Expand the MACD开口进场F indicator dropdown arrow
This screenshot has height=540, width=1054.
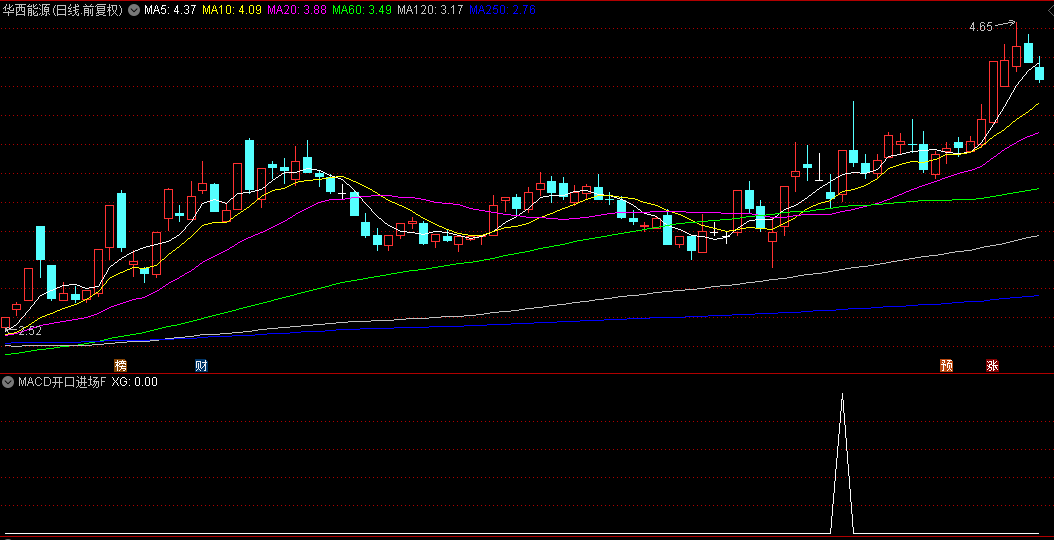[x=8, y=382]
